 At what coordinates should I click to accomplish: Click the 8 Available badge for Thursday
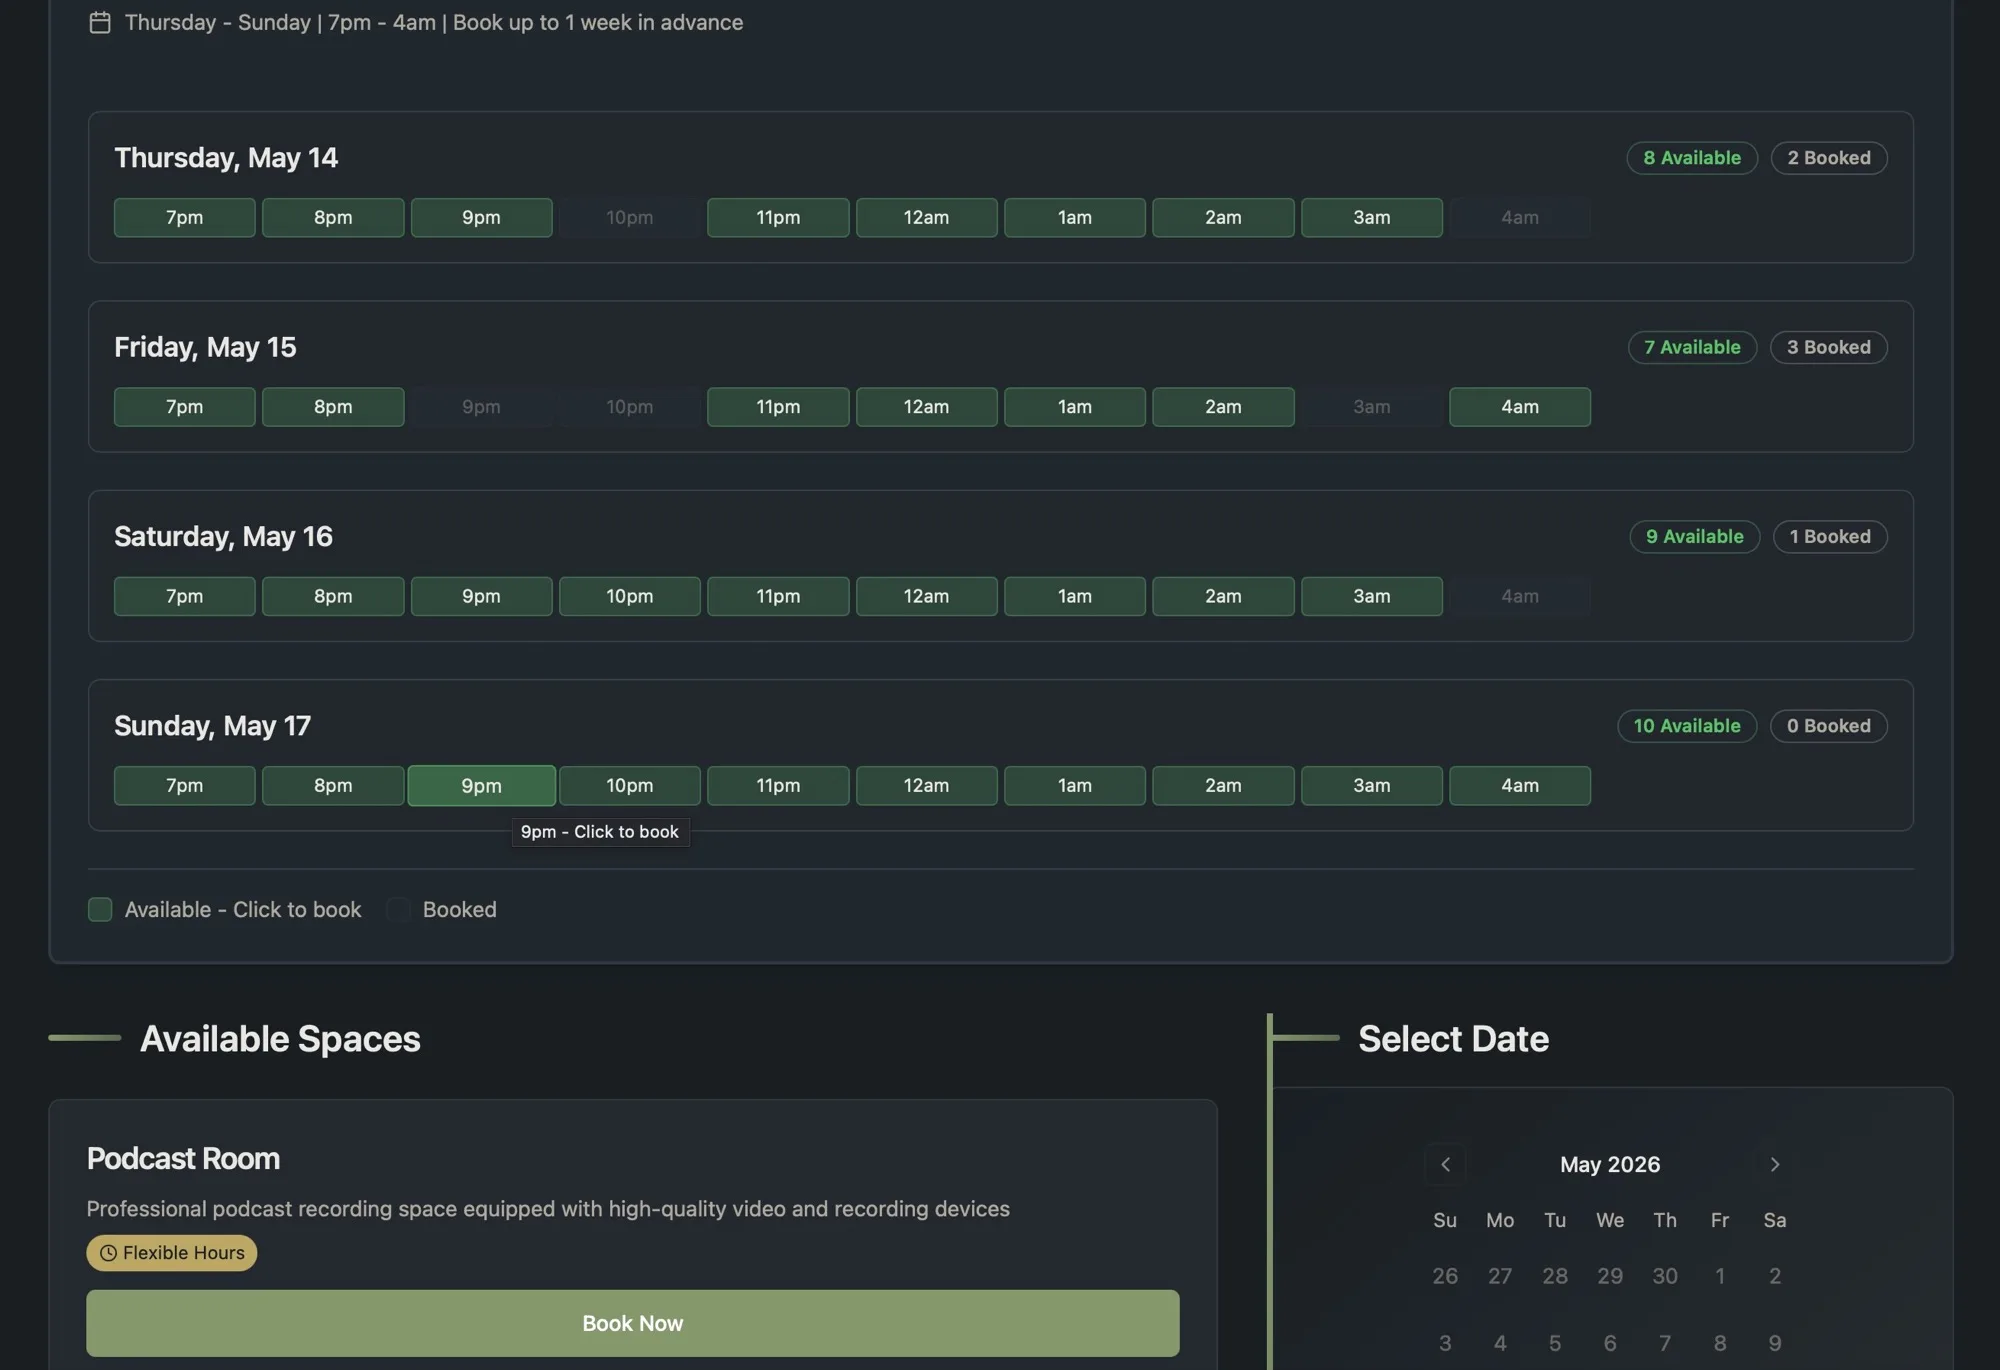click(x=1692, y=158)
